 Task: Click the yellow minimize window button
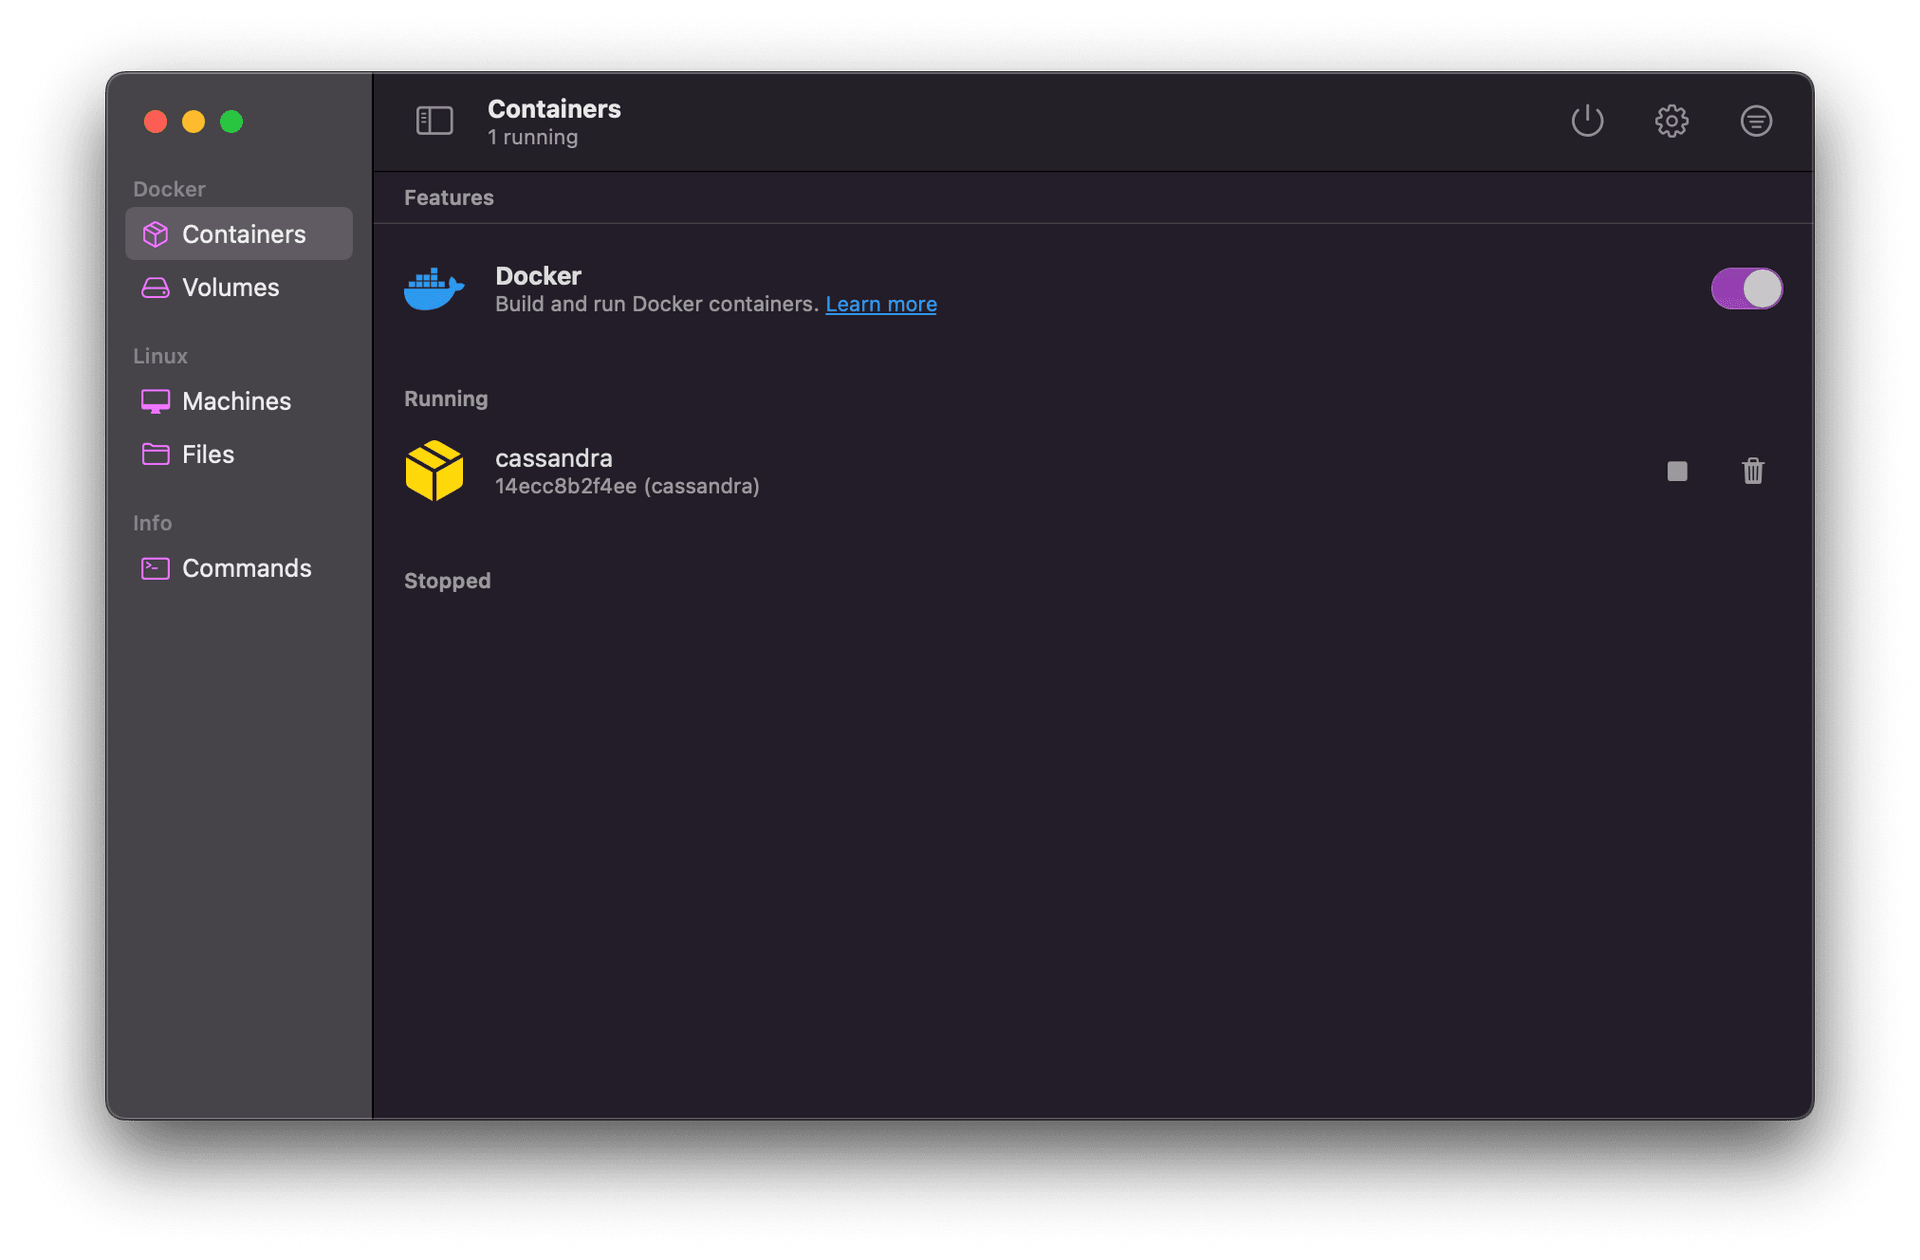click(x=193, y=122)
